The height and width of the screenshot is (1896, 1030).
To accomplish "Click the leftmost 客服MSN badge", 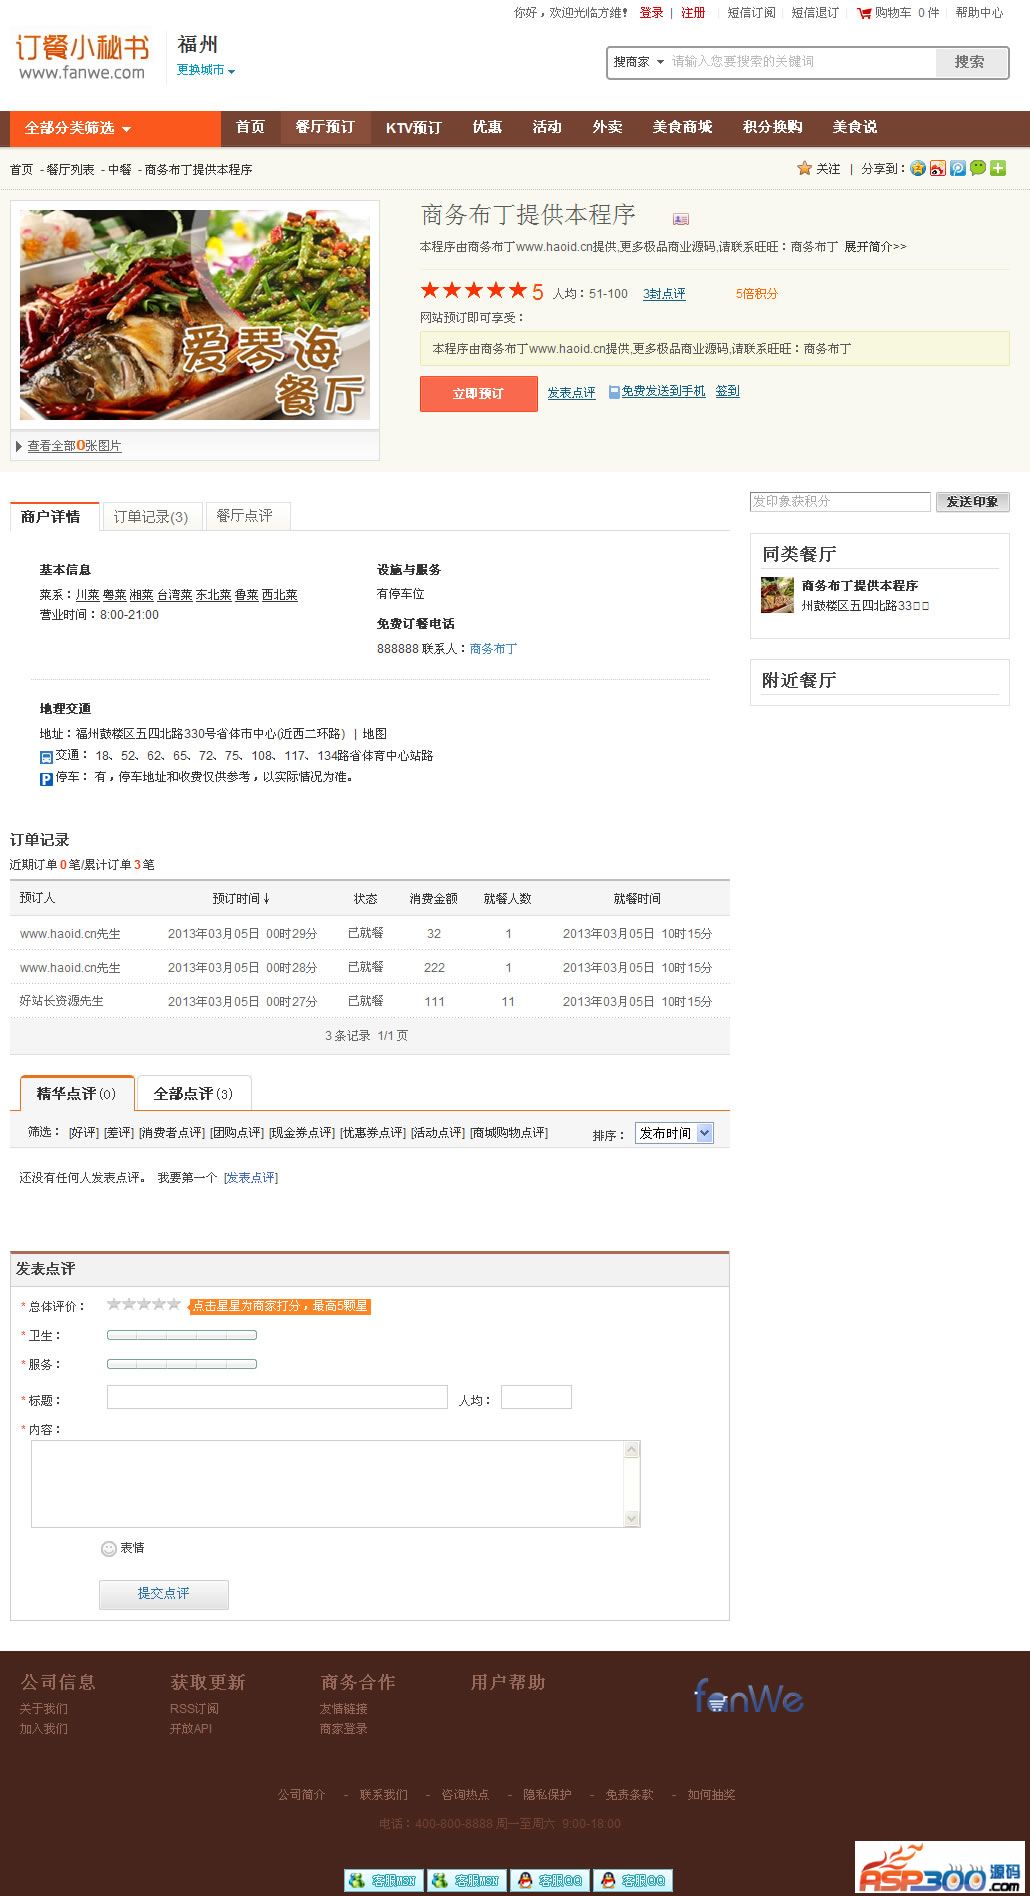I will click(383, 1880).
